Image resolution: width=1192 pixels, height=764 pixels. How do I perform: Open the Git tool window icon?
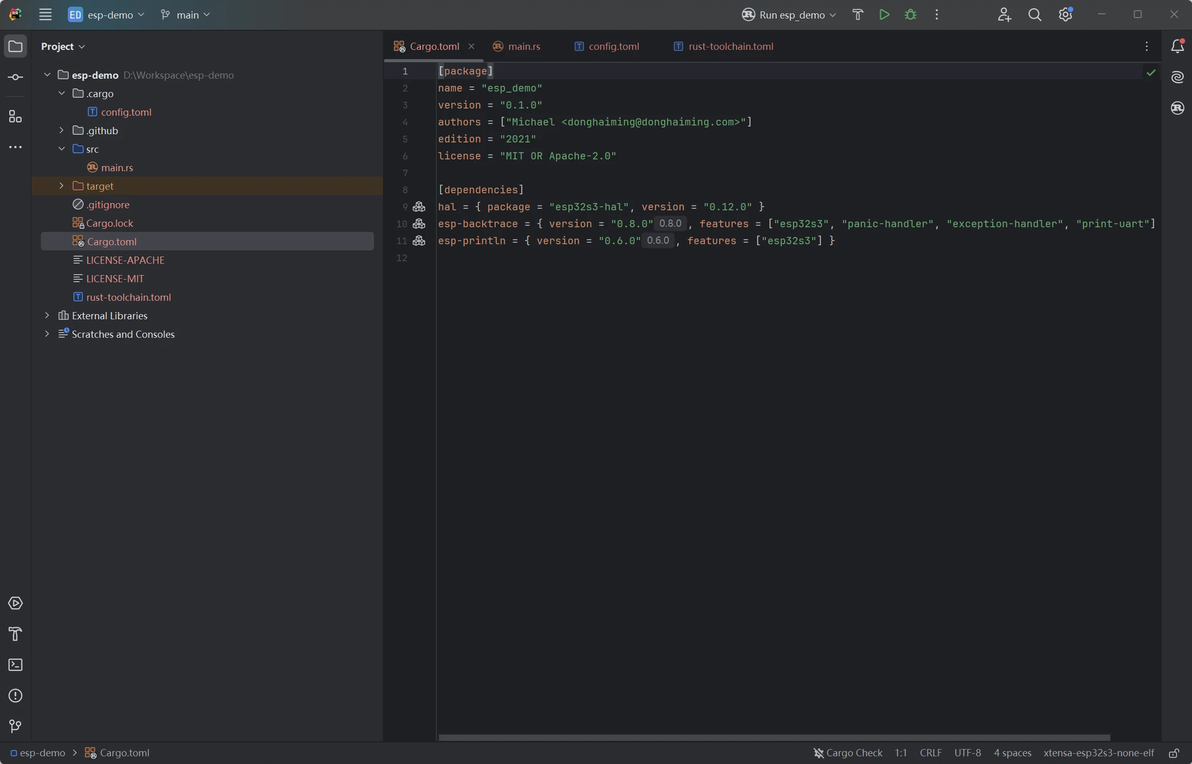click(x=15, y=726)
